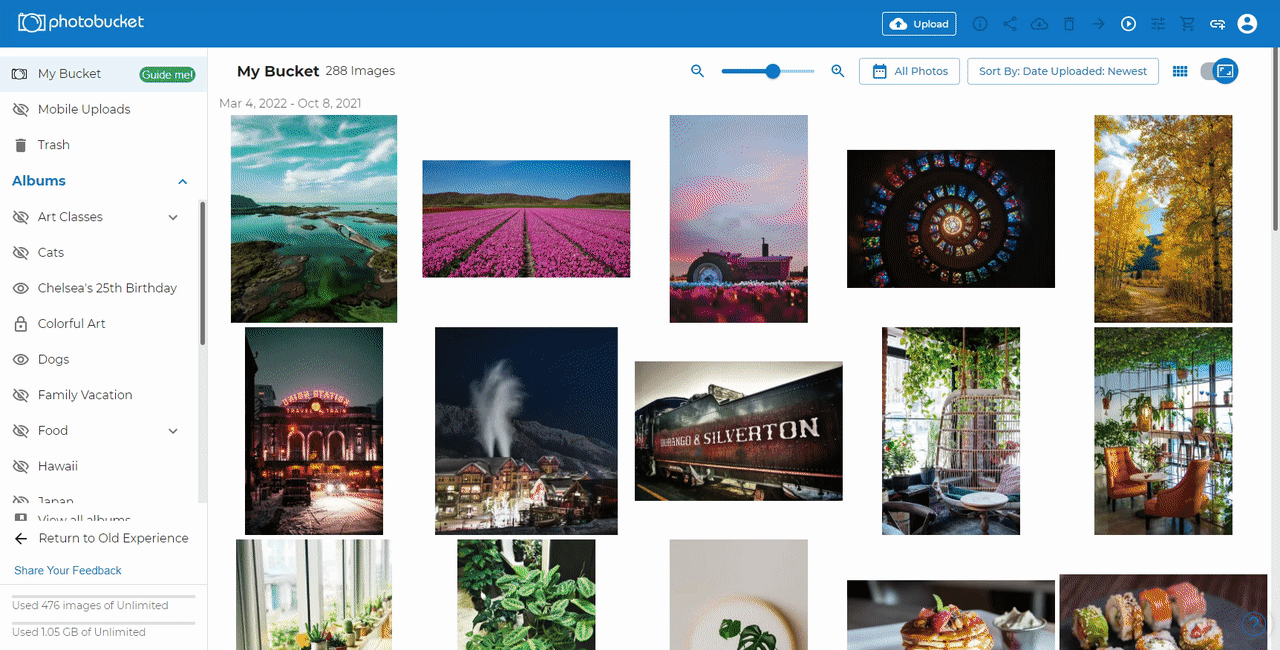Click "Used 476 images of Unlimited" text
This screenshot has height=650, width=1280.
[x=90, y=605]
